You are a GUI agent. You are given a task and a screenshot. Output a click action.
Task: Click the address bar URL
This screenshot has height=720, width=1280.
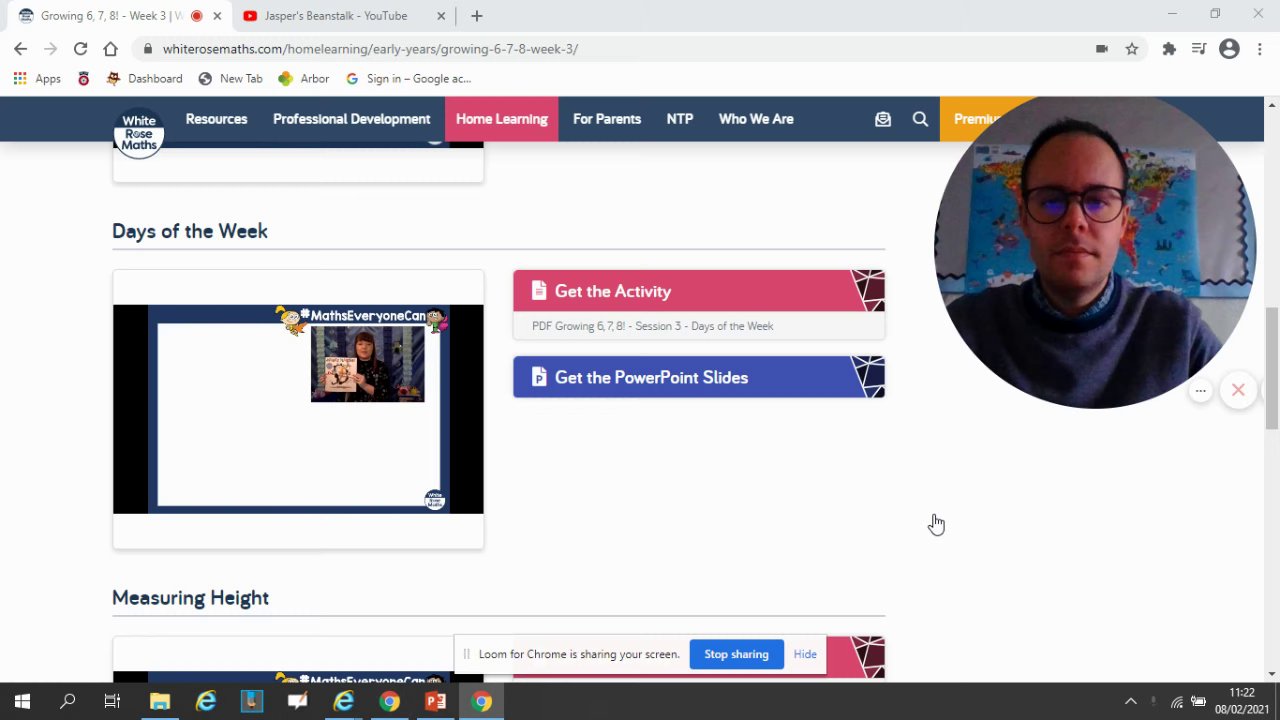370,48
